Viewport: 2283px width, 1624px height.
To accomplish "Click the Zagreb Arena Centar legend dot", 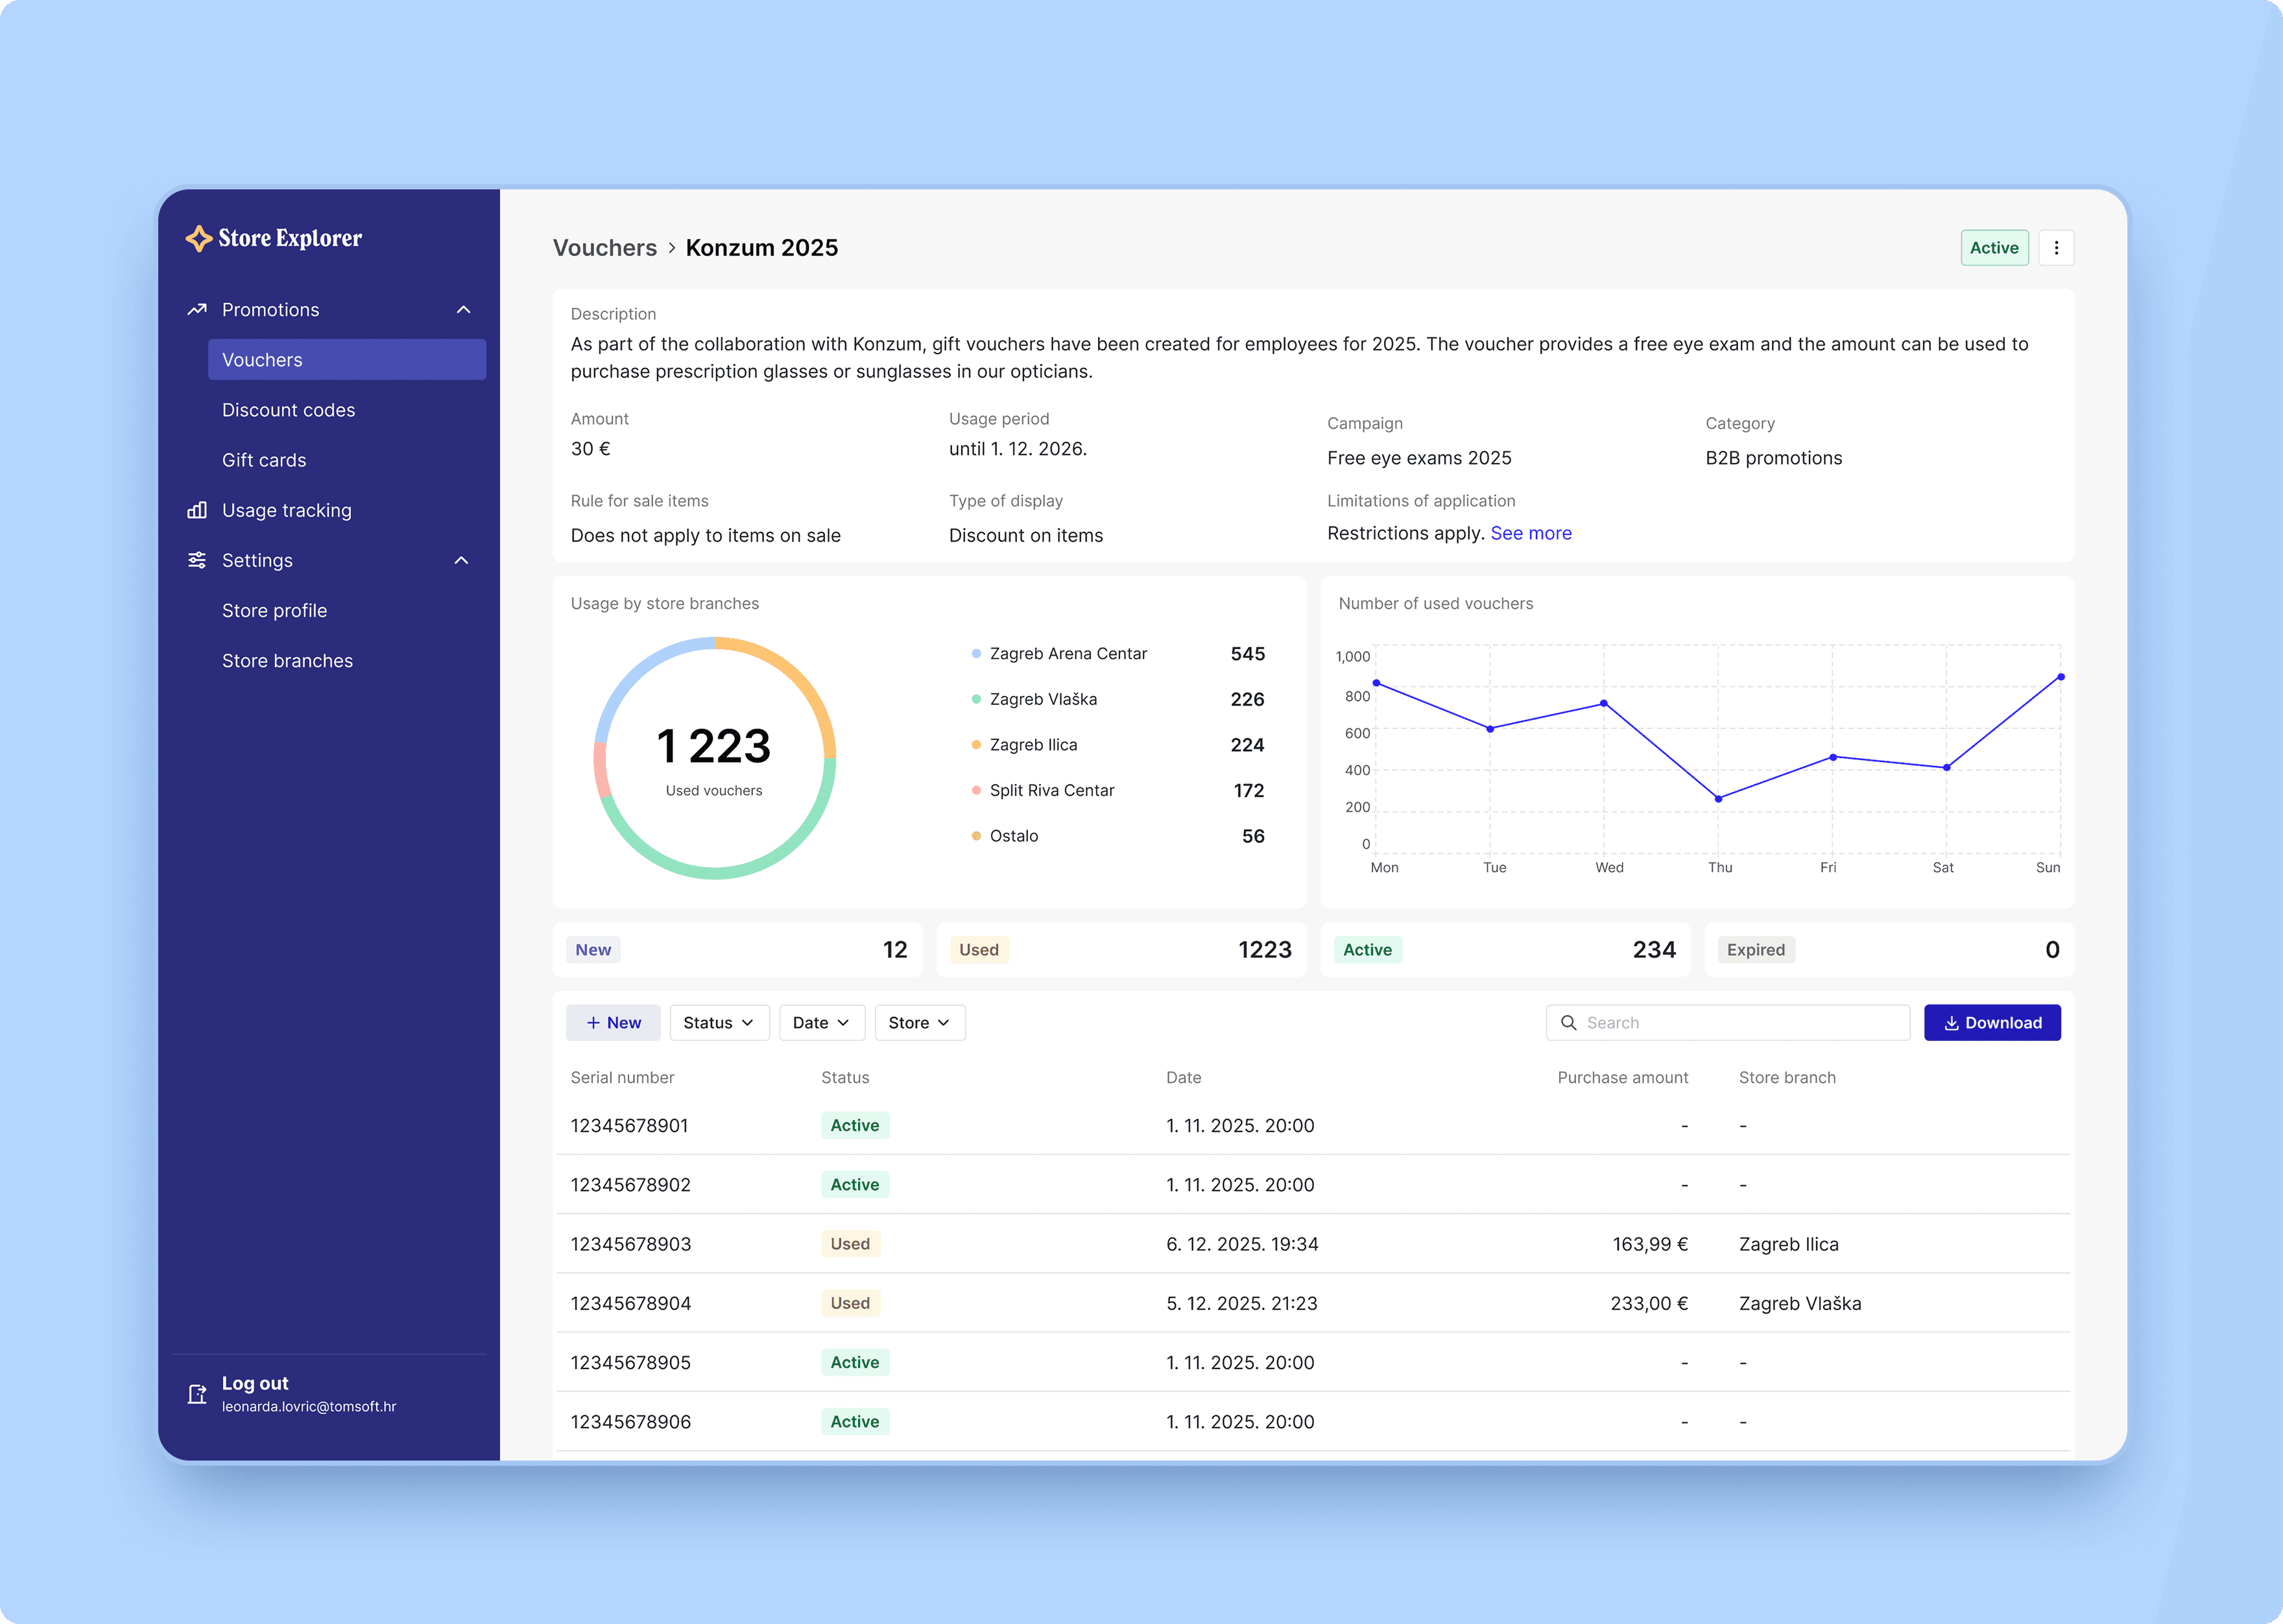I will pos(976,654).
